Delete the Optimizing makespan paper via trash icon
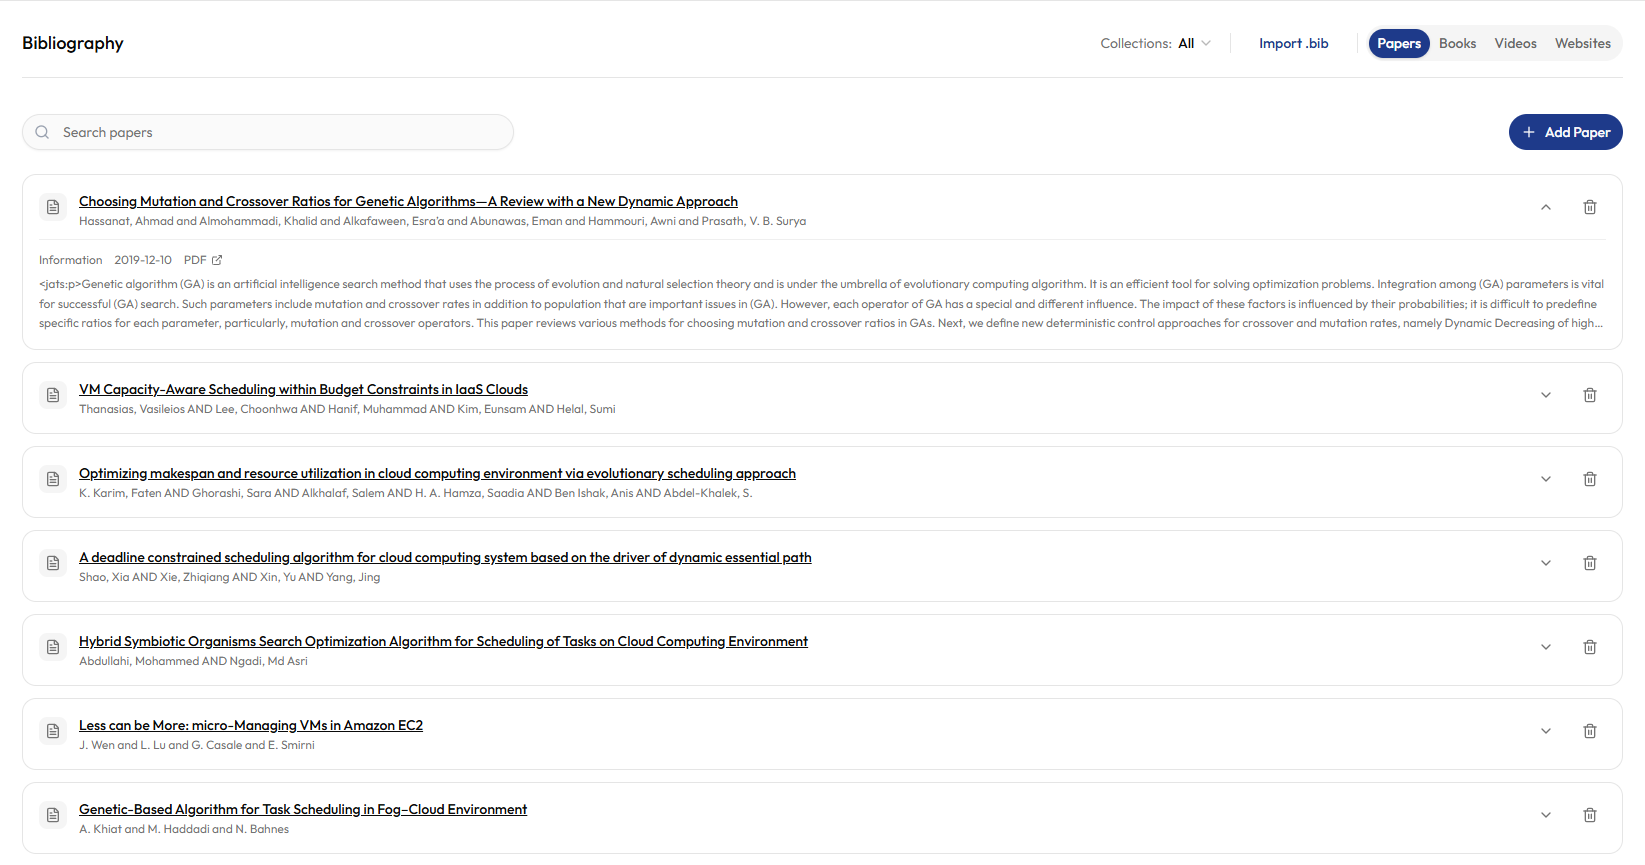Screen dimensions: 1645x865 pyautogui.click(x=1589, y=479)
